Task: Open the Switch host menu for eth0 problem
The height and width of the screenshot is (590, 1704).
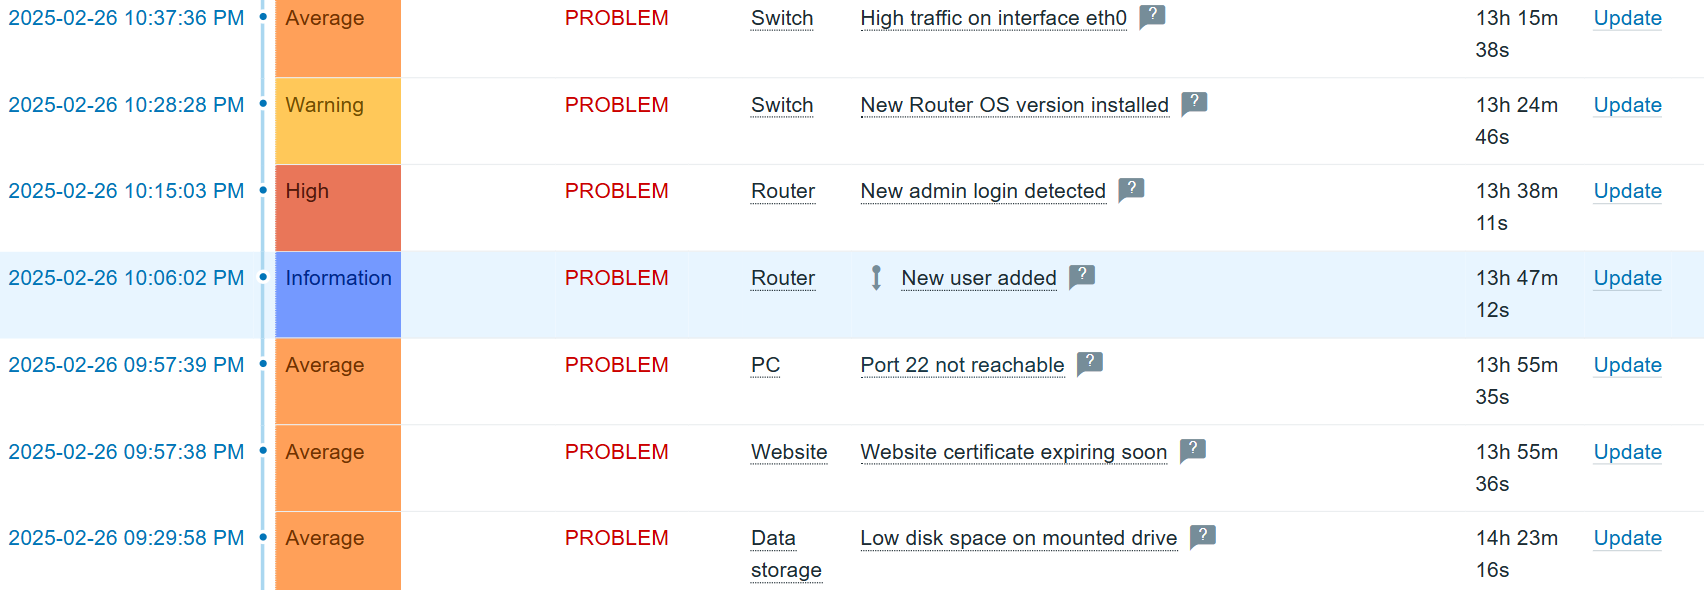Action: click(x=782, y=18)
